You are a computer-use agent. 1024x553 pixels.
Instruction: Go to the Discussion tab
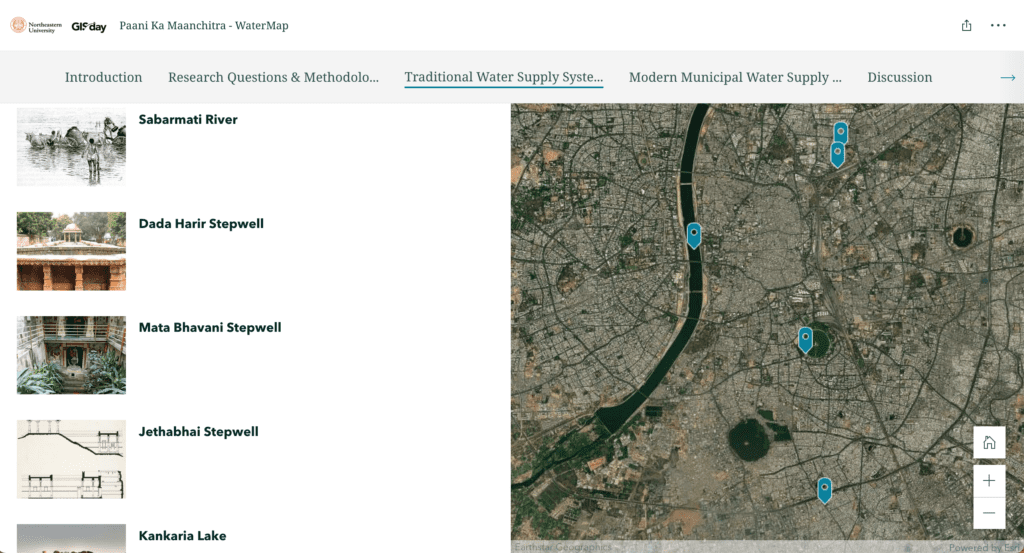[x=899, y=77]
